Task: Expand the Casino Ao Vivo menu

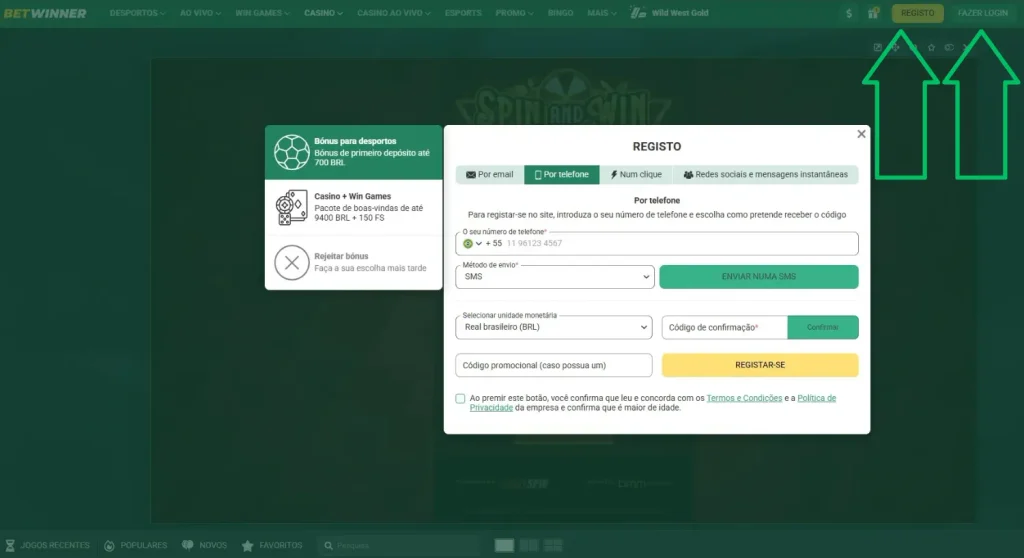Action: coord(393,13)
